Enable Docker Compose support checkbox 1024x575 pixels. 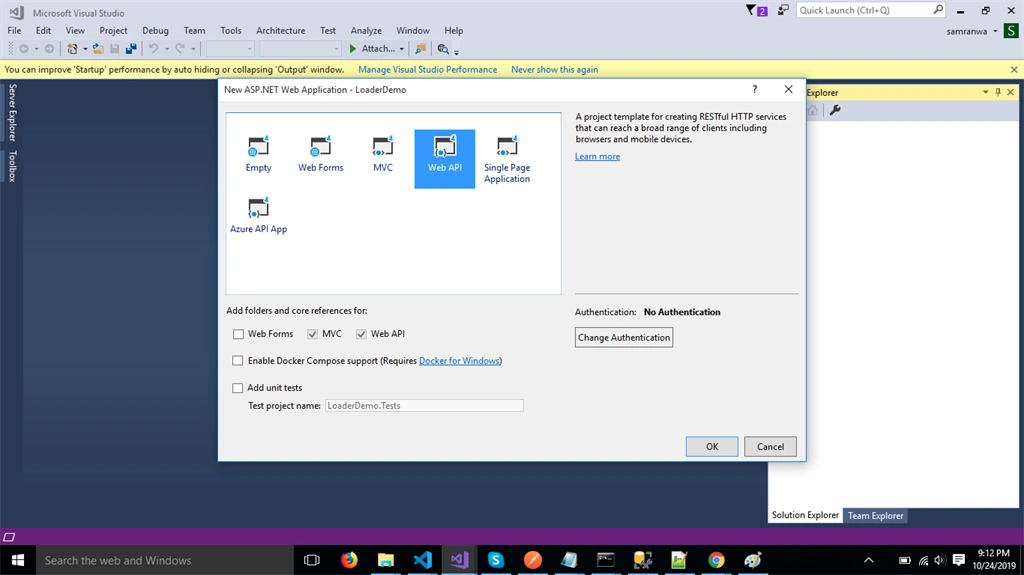238,361
